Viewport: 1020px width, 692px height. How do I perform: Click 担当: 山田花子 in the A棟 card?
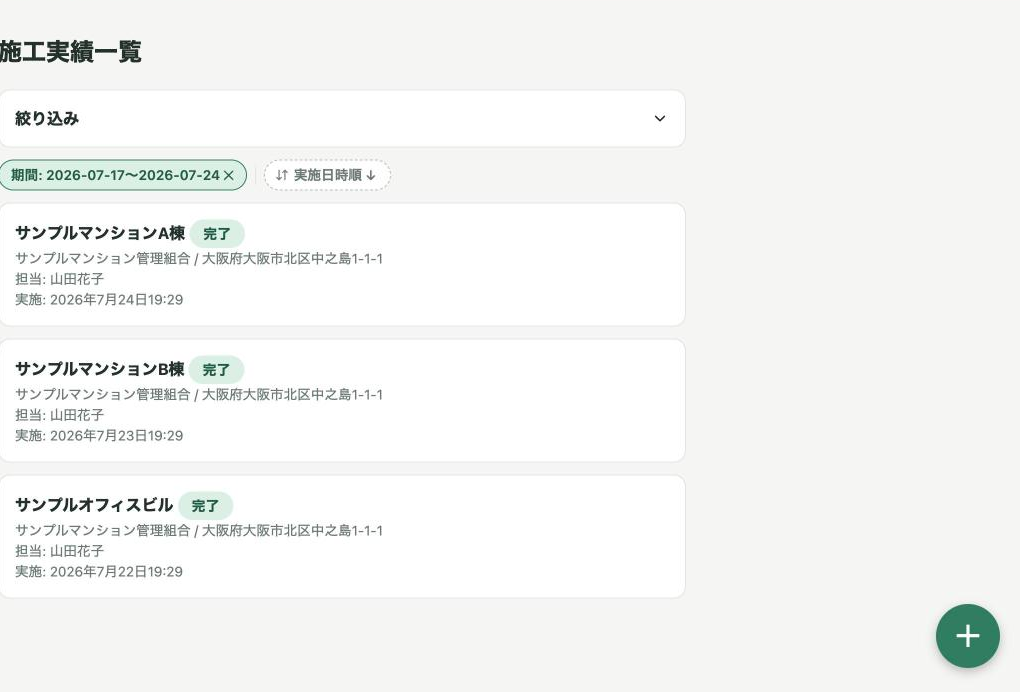[59, 279]
